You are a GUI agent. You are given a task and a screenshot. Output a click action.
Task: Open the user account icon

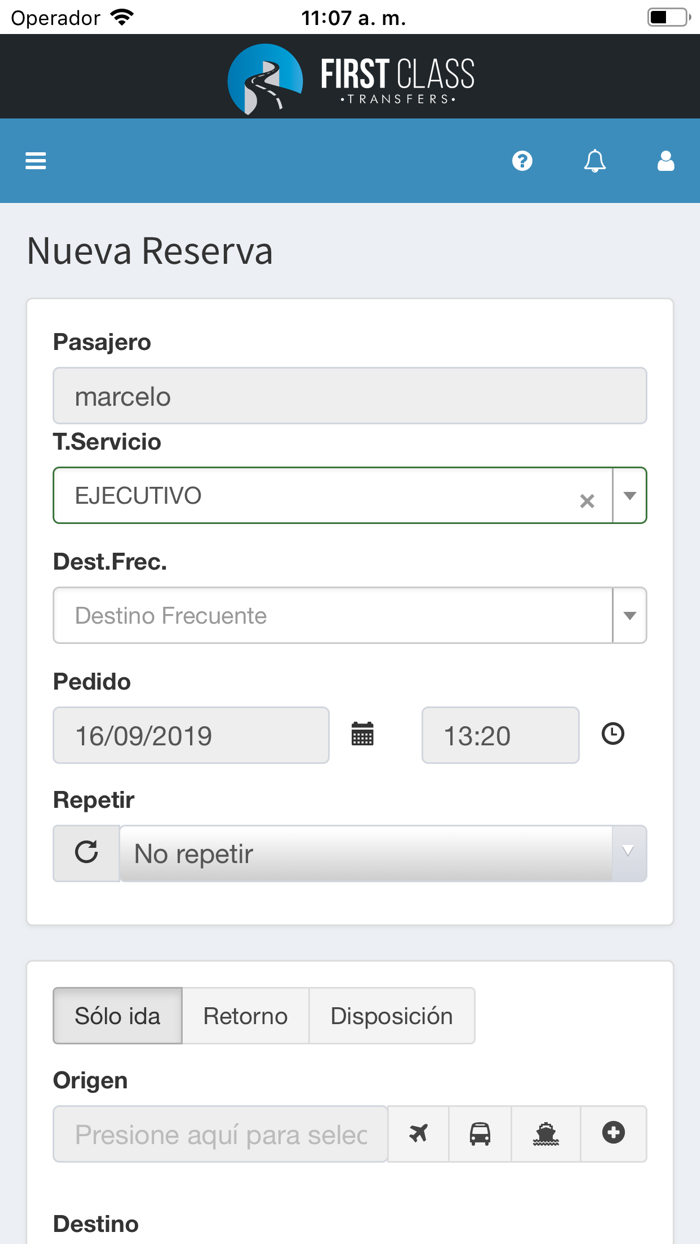[666, 160]
